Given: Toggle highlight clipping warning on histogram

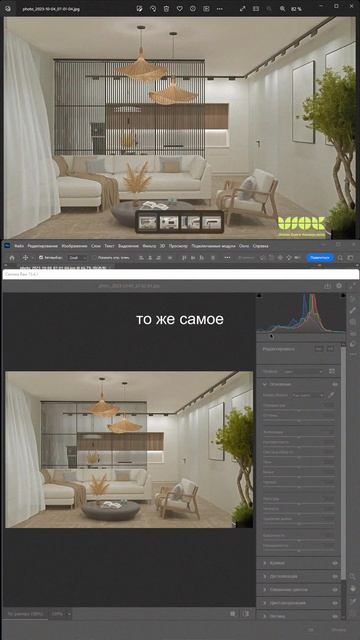Looking at the screenshot, I should [342, 295].
